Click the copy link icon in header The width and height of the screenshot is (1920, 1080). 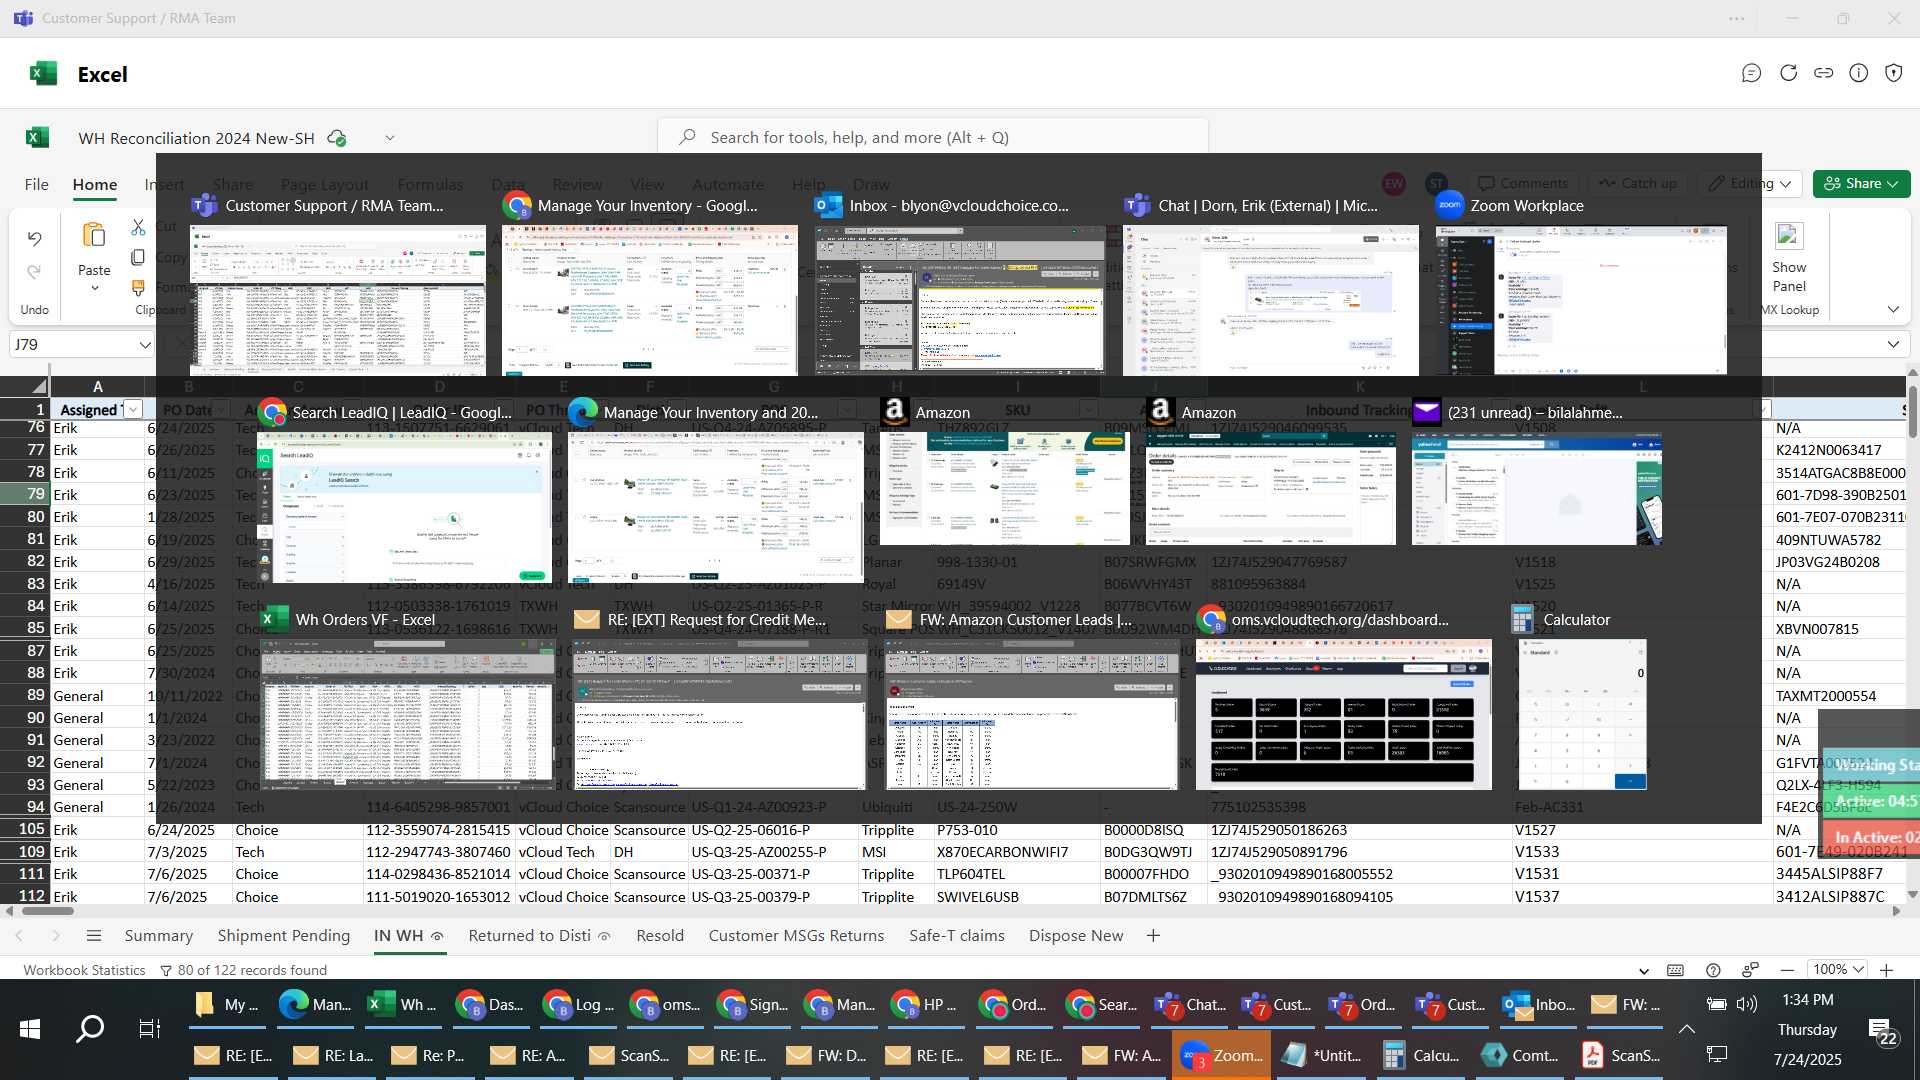(x=1824, y=73)
